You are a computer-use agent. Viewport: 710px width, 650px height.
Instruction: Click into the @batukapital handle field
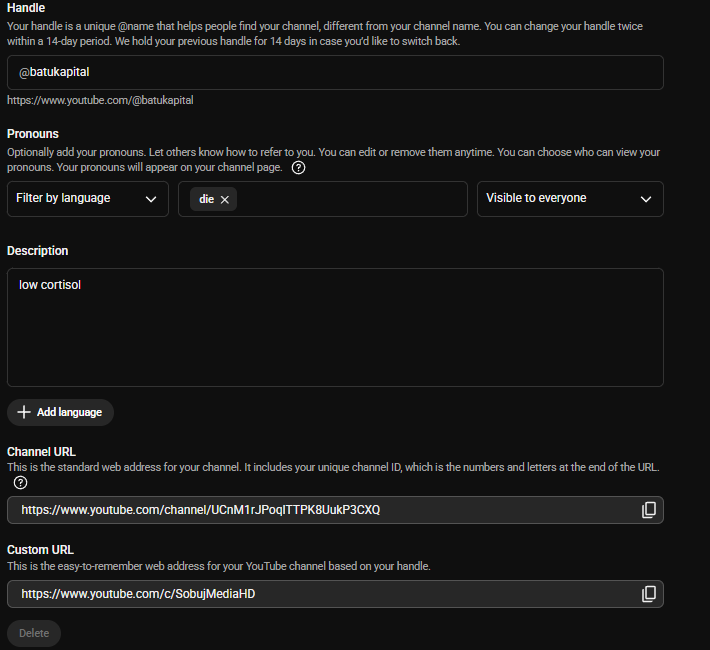coord(335,72)
